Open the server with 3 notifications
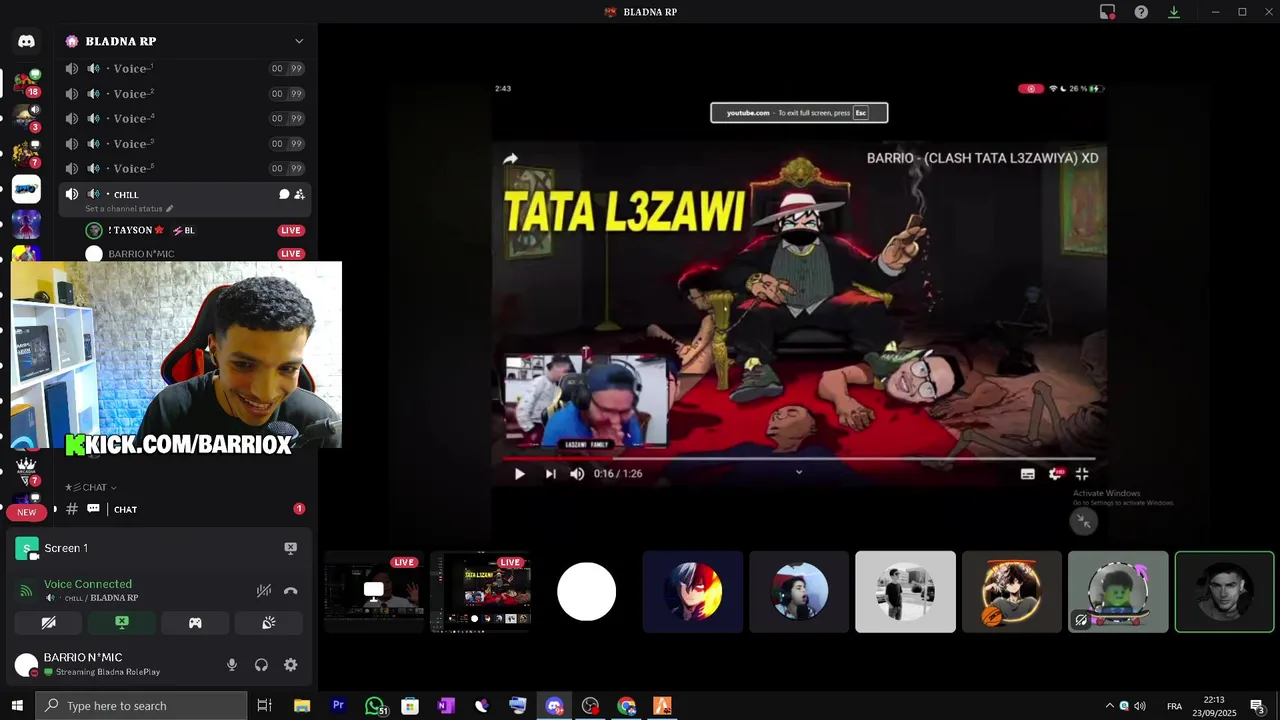 point(26,119)
